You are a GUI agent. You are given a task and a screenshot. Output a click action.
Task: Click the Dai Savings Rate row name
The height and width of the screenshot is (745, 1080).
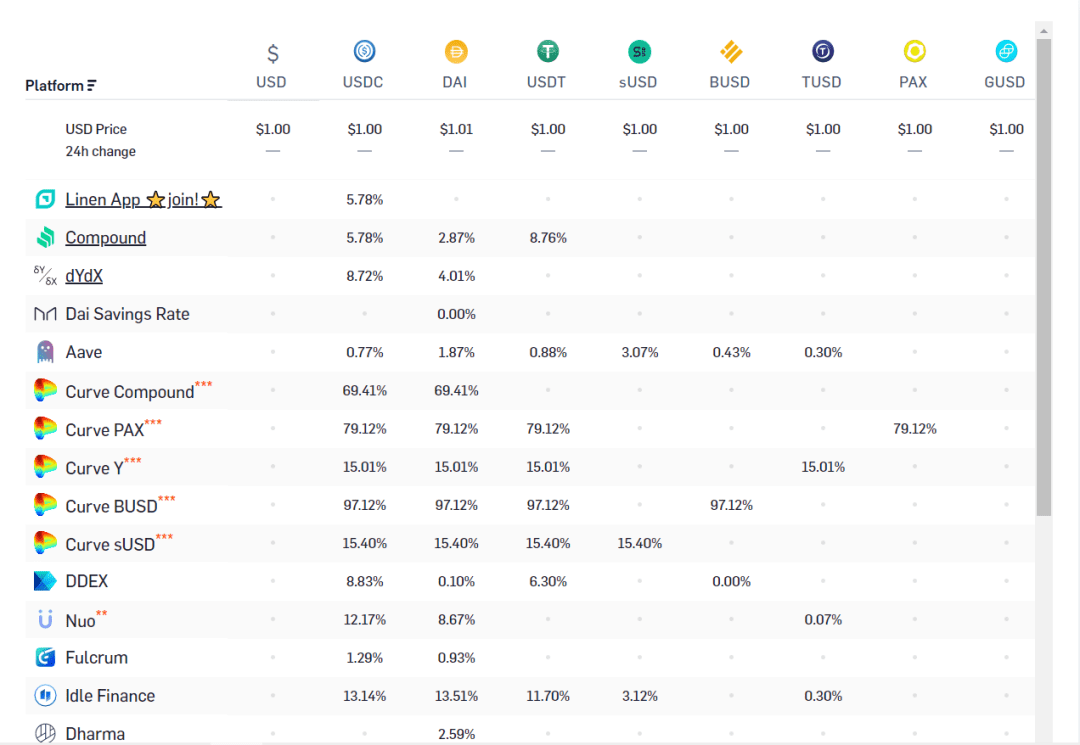tap(127, 314)
